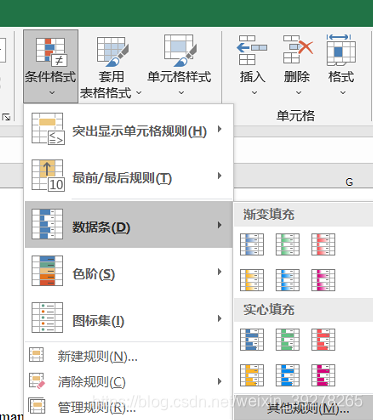Expand the 套用表格格式 dropdown chevron

(139, 92)
